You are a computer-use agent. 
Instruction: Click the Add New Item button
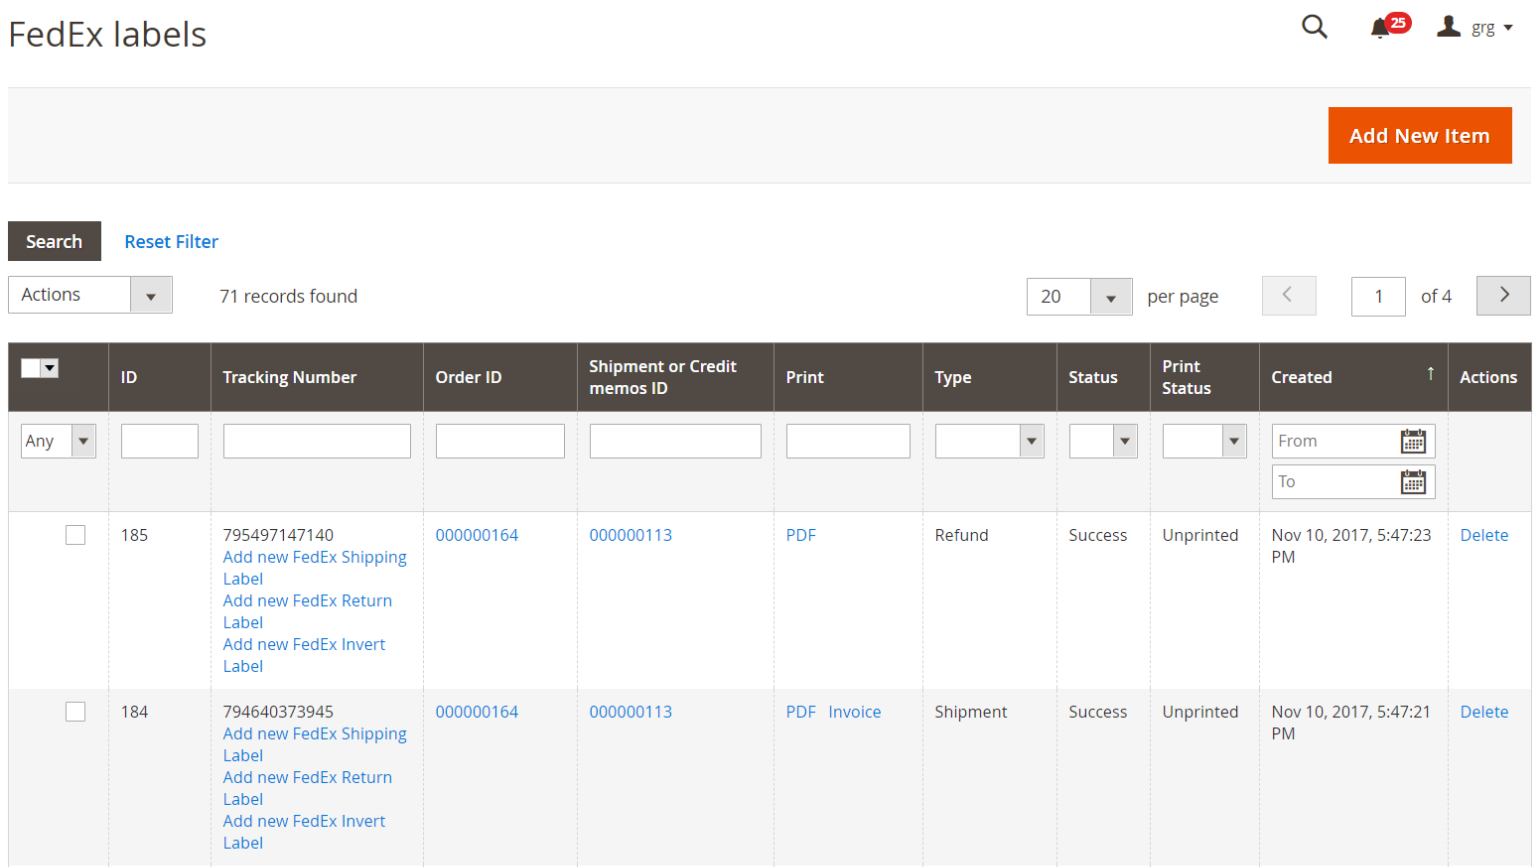pyautogui.click(x=1419, y=135)
